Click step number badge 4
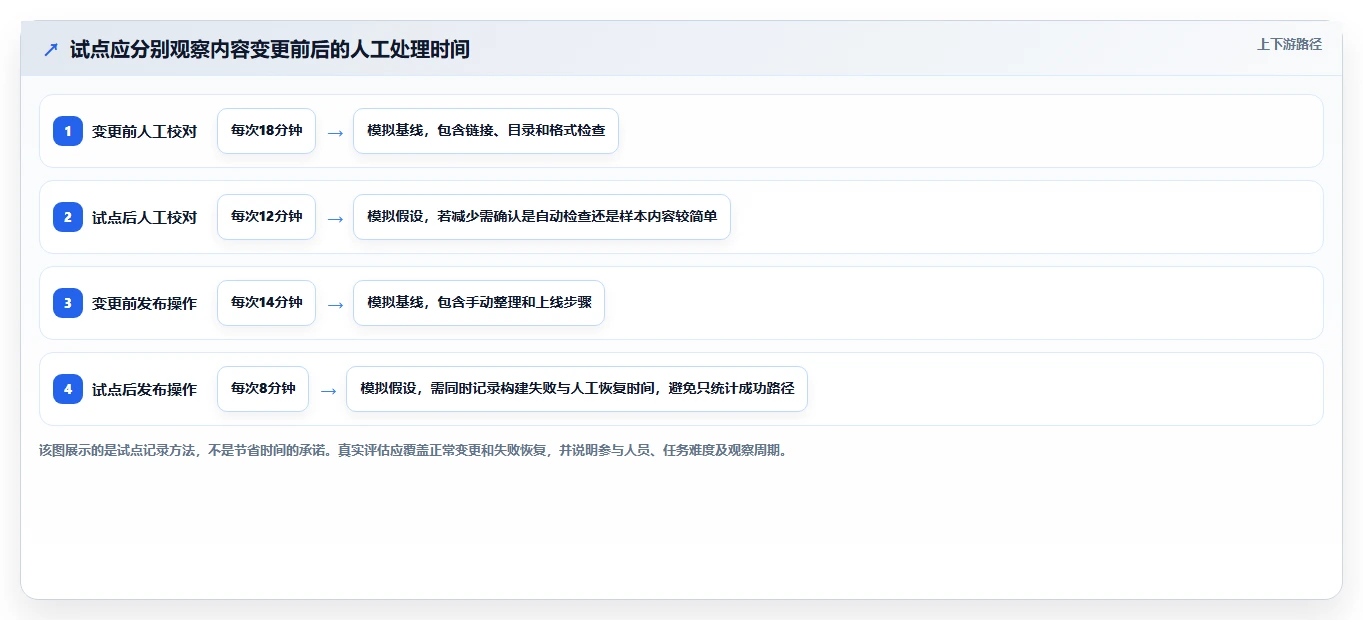 [68, 389]
